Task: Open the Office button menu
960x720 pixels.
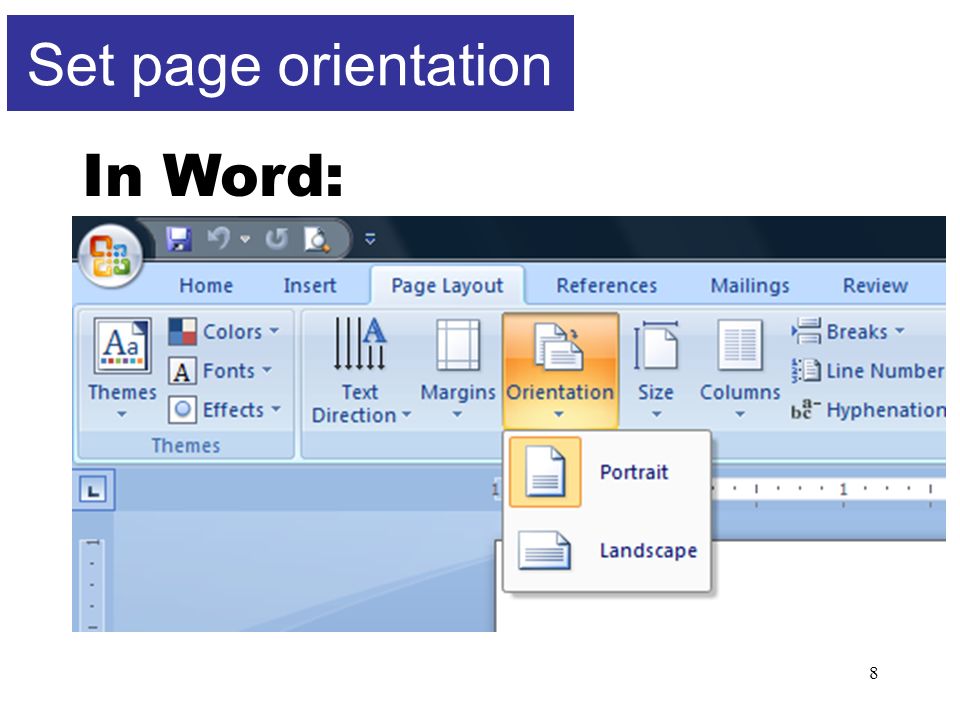Action: tap(111, 255)
